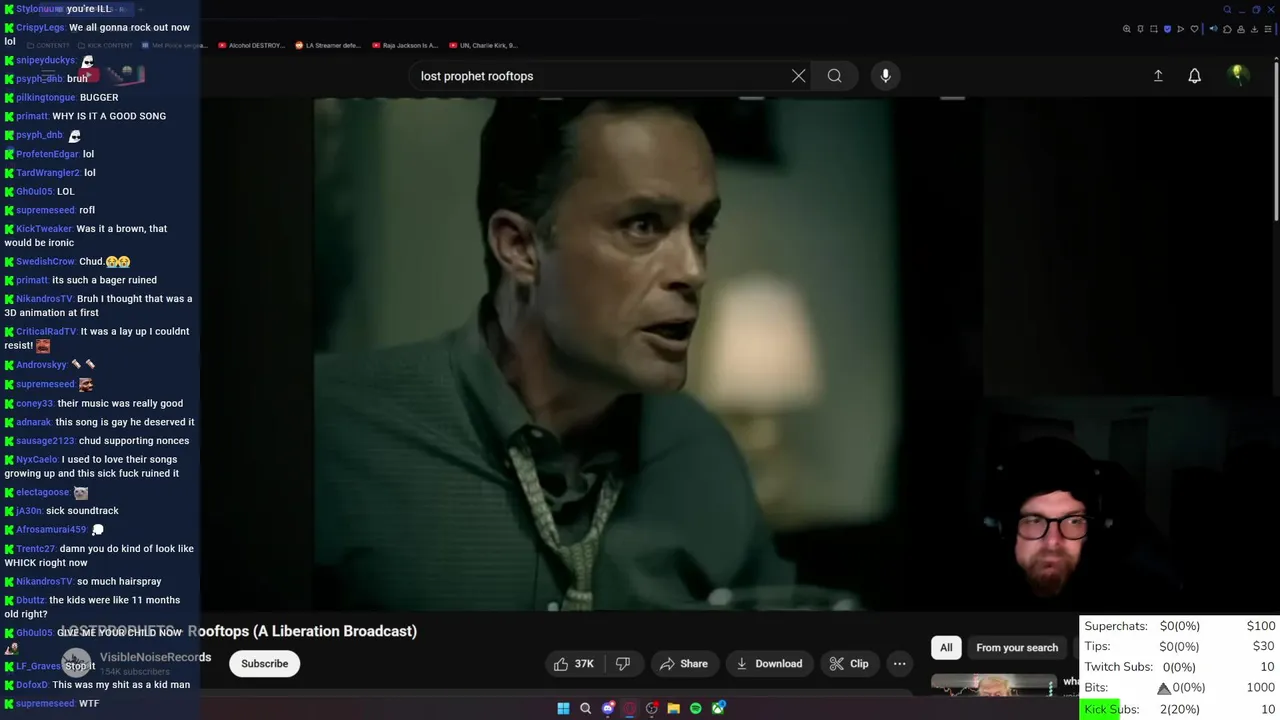Image resolution: width=1280 pixels, height=720 pixels.
Task: Click the Download button
Action: (769, 664)
